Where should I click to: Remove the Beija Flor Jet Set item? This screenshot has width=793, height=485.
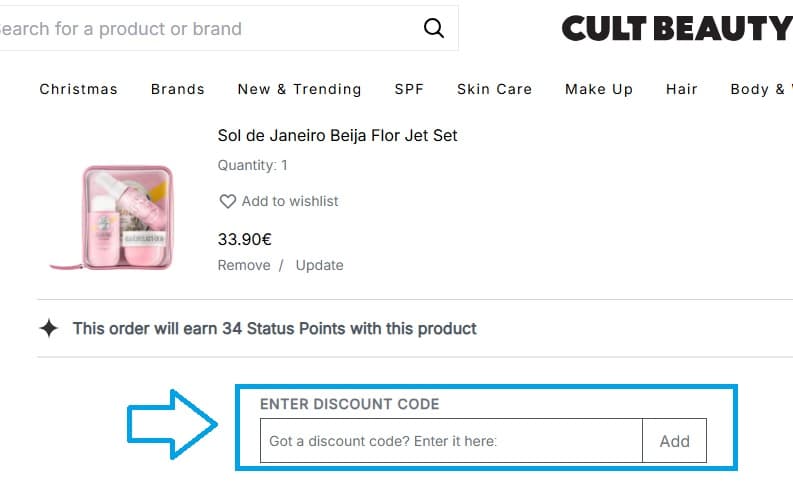244,265
